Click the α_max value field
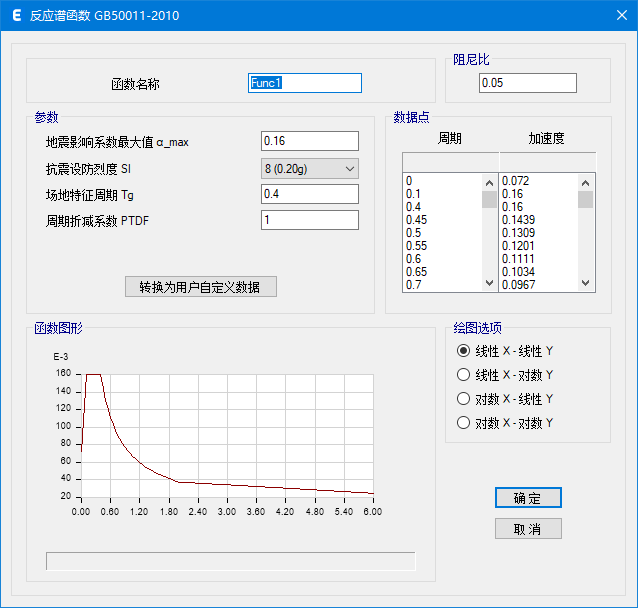 point(309,142)
